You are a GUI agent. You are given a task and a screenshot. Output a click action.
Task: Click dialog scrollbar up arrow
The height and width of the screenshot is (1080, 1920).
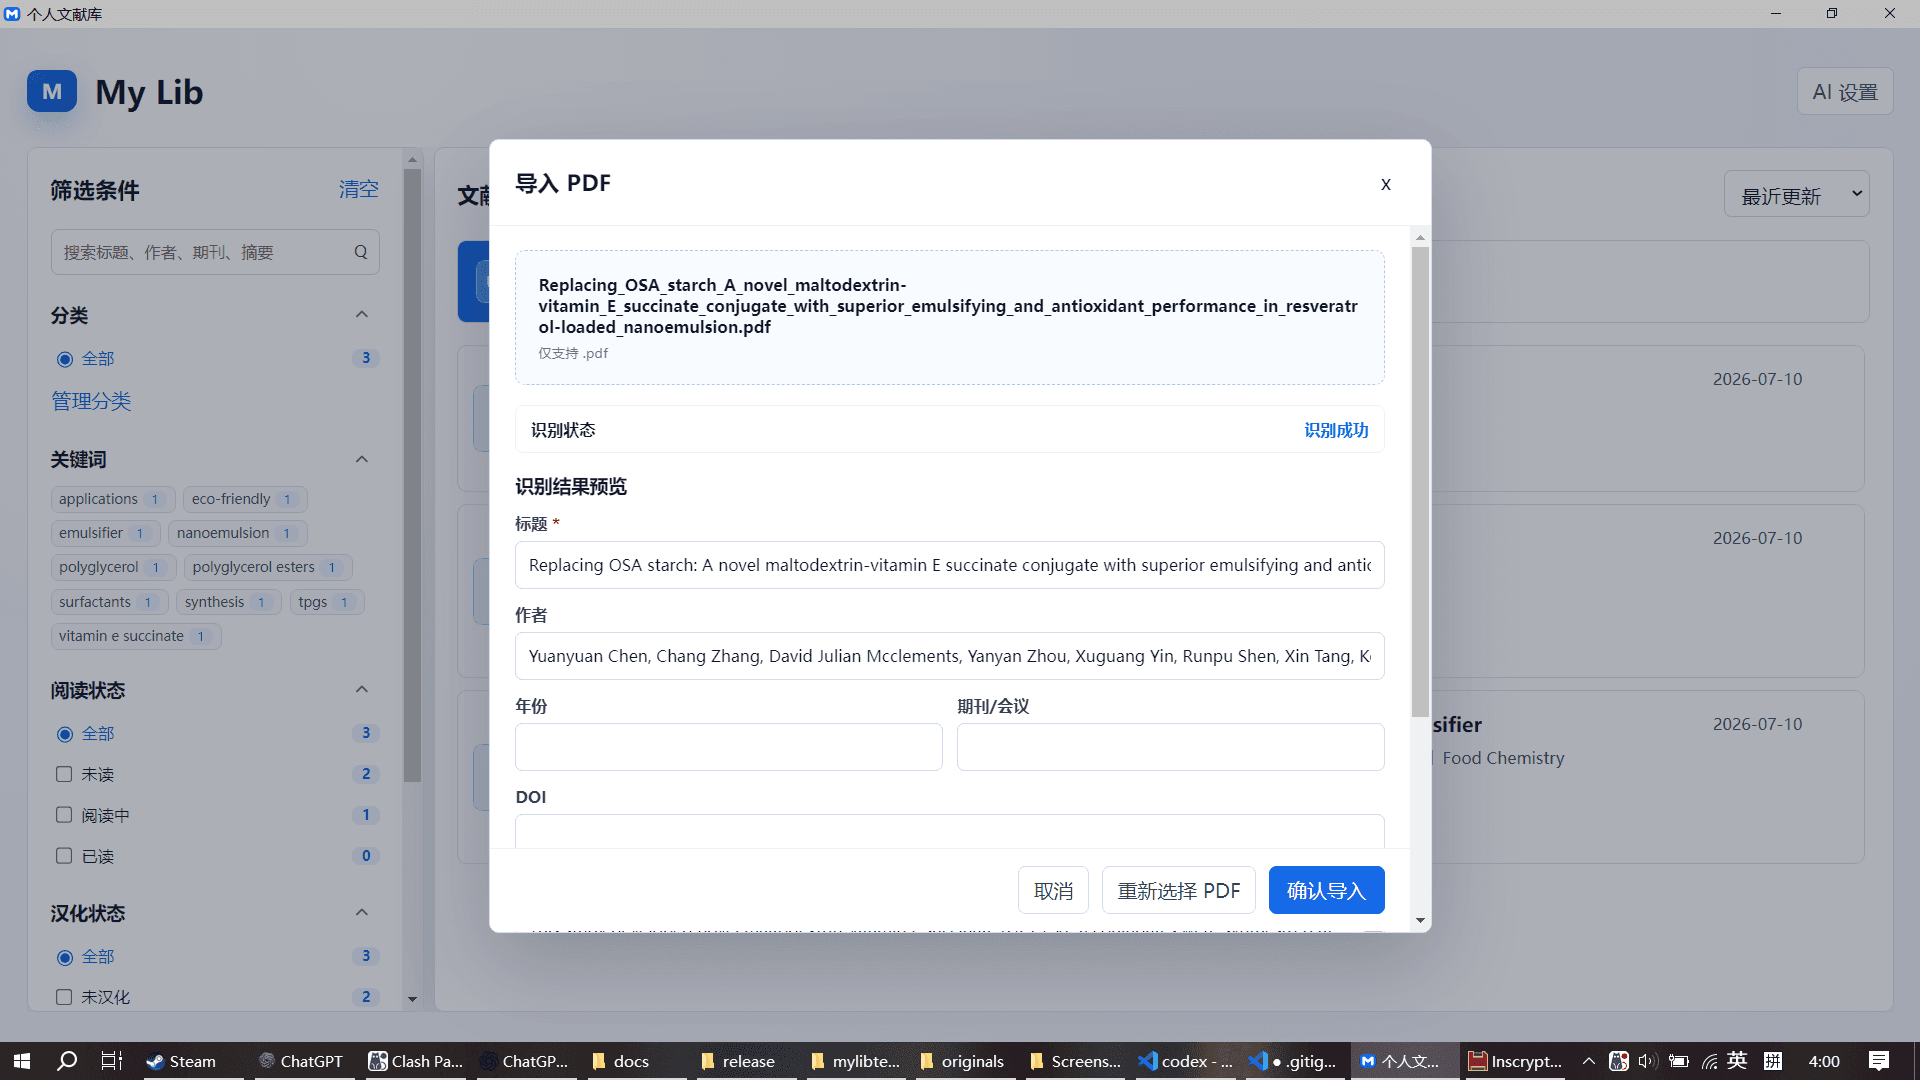tap(1420, 238)
